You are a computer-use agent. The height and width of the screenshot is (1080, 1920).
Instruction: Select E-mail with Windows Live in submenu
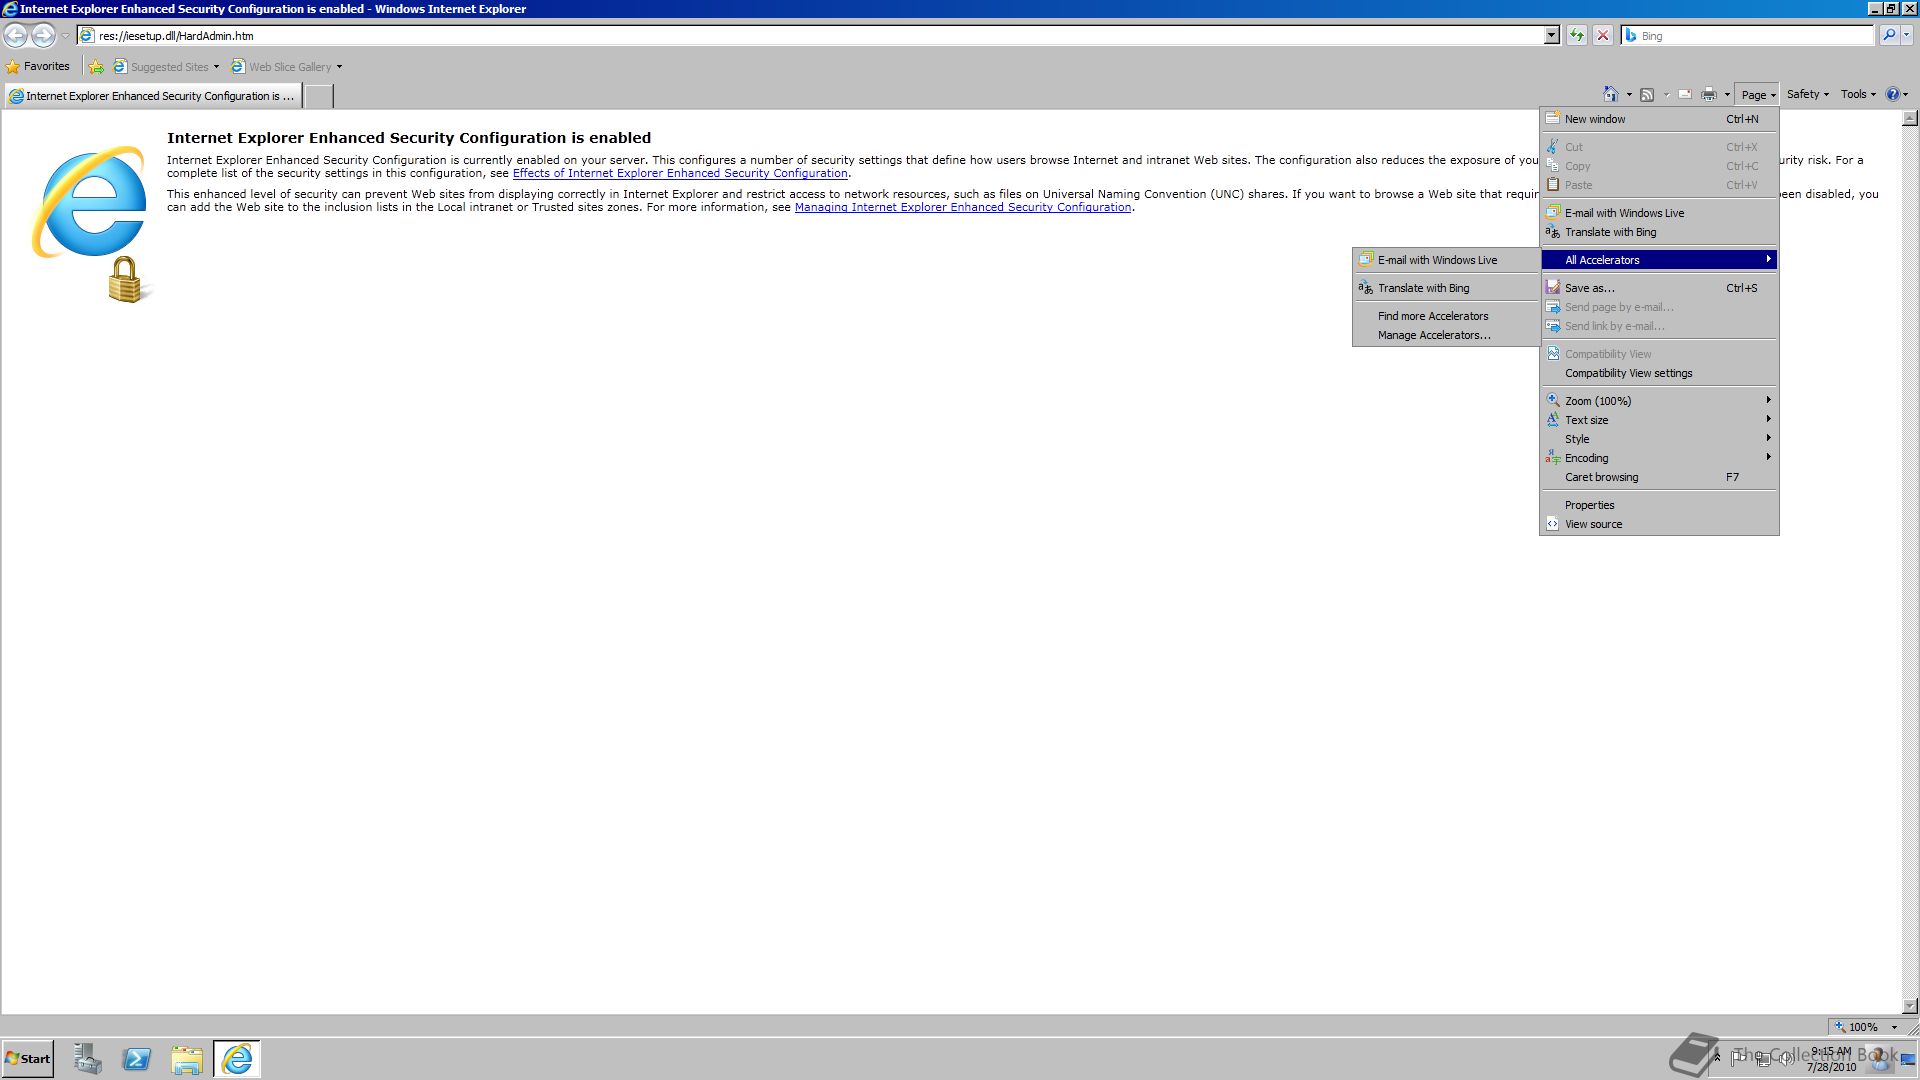[x=1447, y=260]
